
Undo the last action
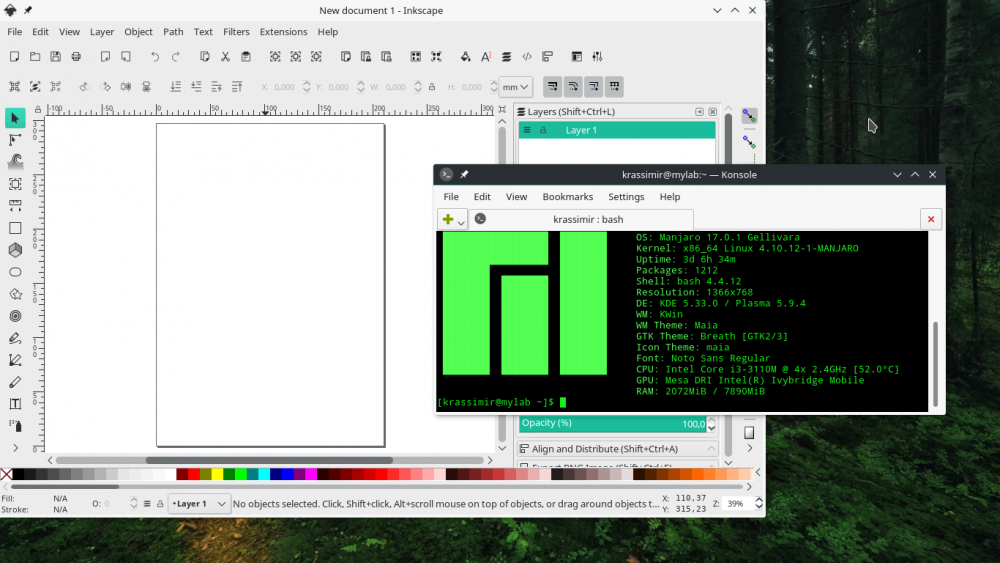[x=155, y=57]
